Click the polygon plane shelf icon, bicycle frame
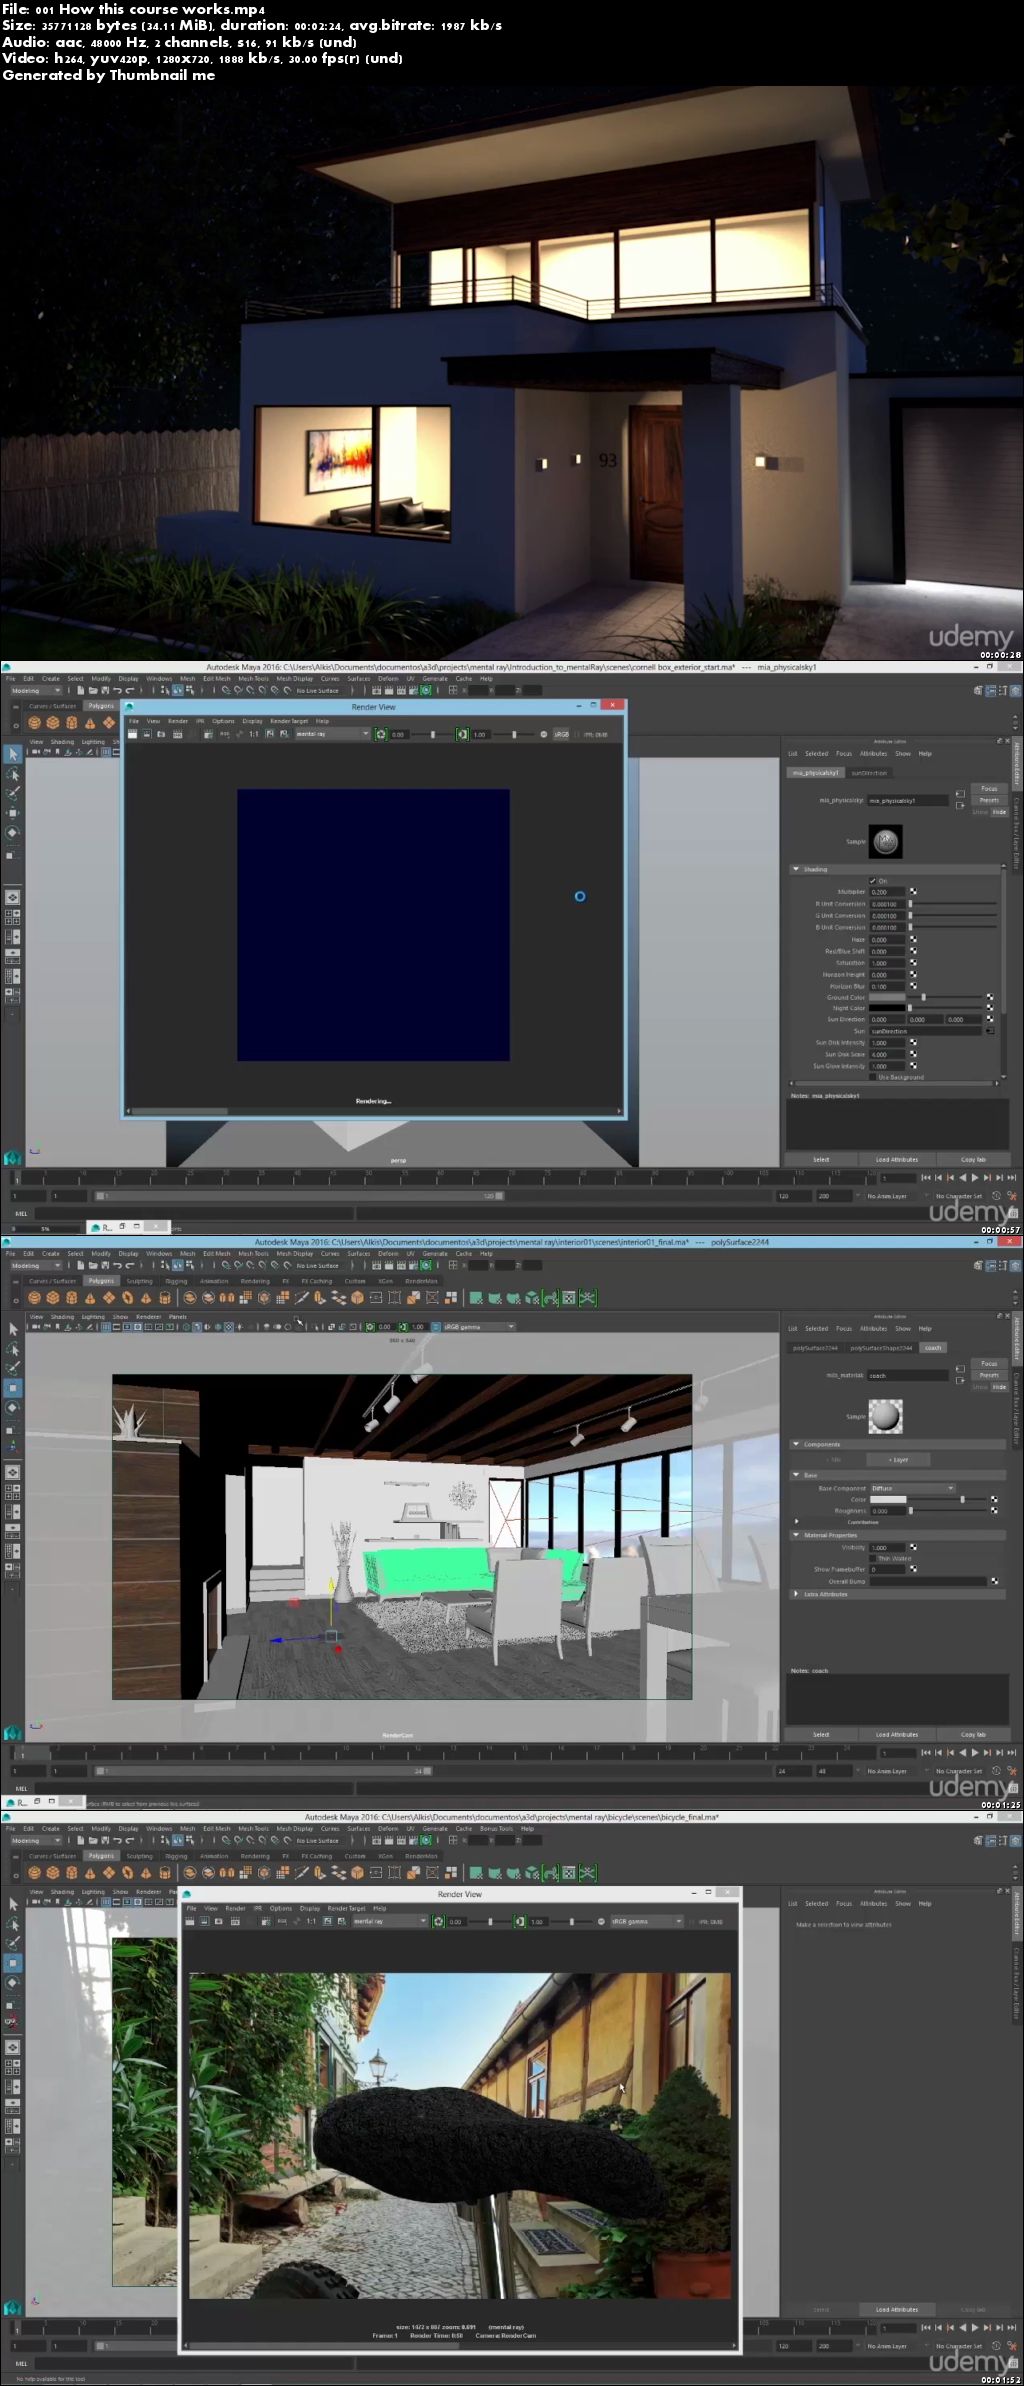 coord(108,1873)
